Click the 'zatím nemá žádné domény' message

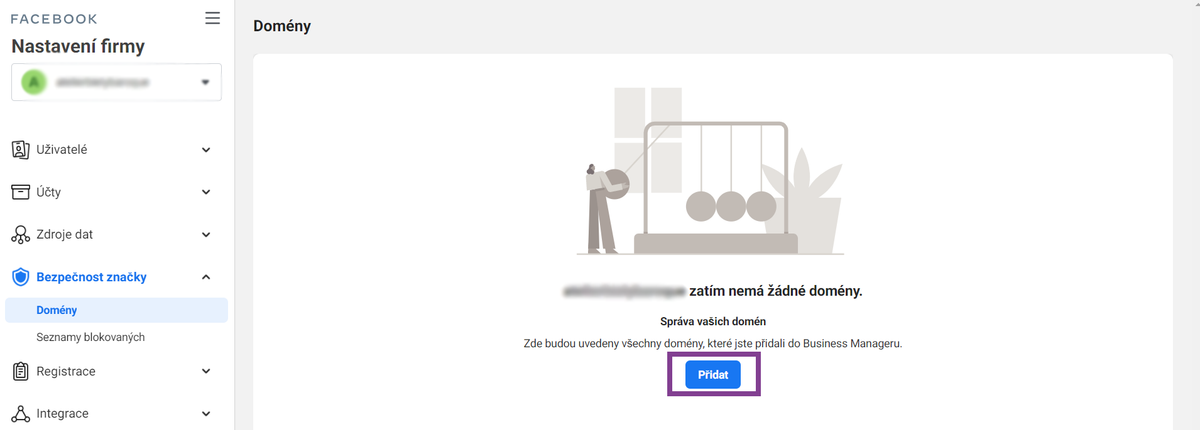pos(776,292)
